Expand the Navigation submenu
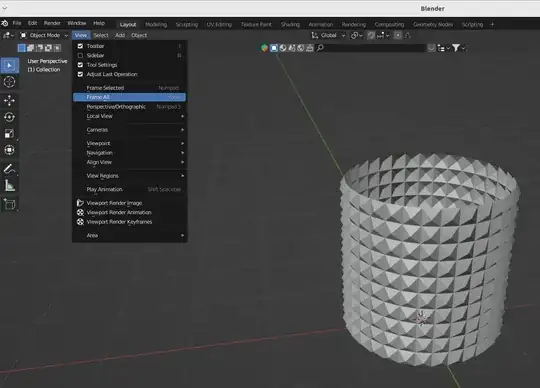The height and width of the screenshot is (388, 540). click(130, 153)
